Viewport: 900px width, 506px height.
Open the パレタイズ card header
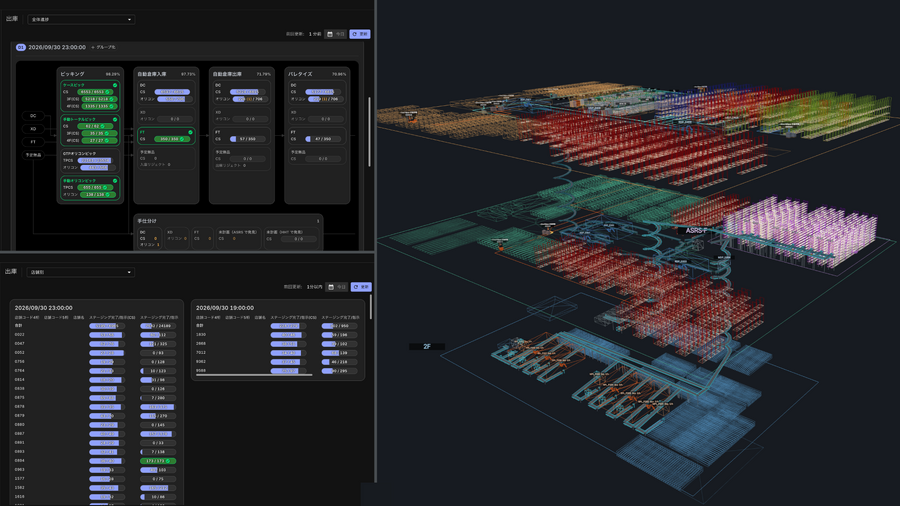coord(317,74)
